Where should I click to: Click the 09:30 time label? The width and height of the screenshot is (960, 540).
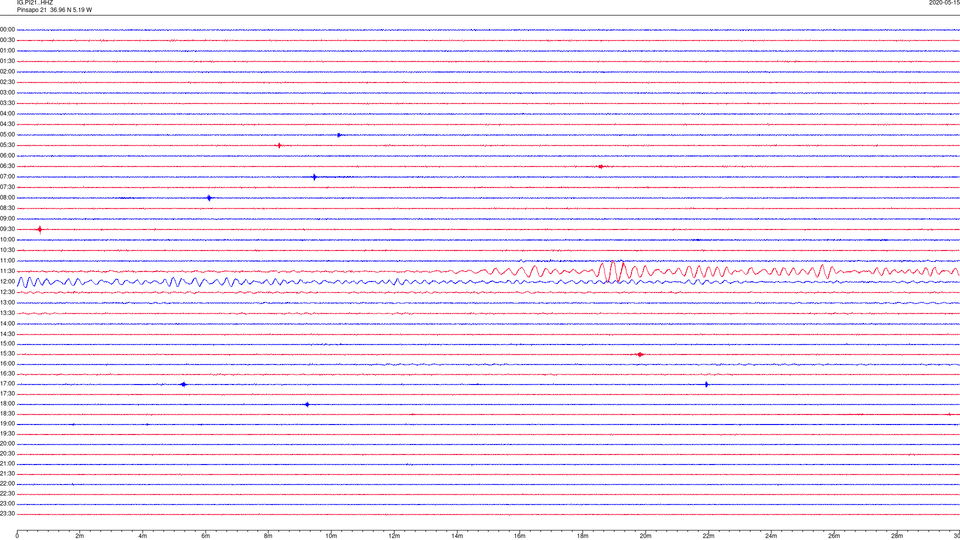7,229
